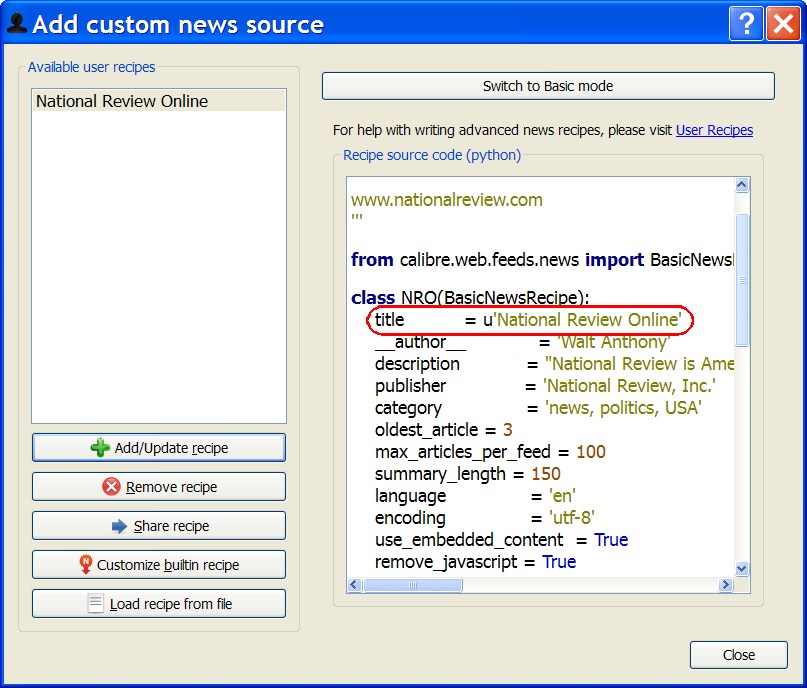The height and width of the screenshot is (688, 807).
Task: Select National Review Online in recipe list
Action: click(x=159, y=101)
